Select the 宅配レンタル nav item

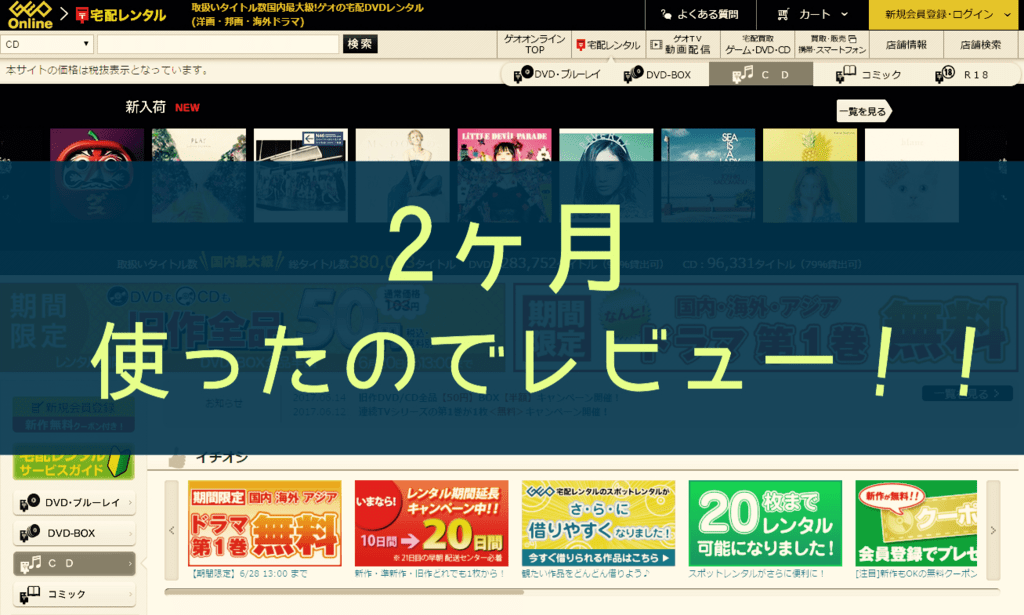[x=609, y=44]
